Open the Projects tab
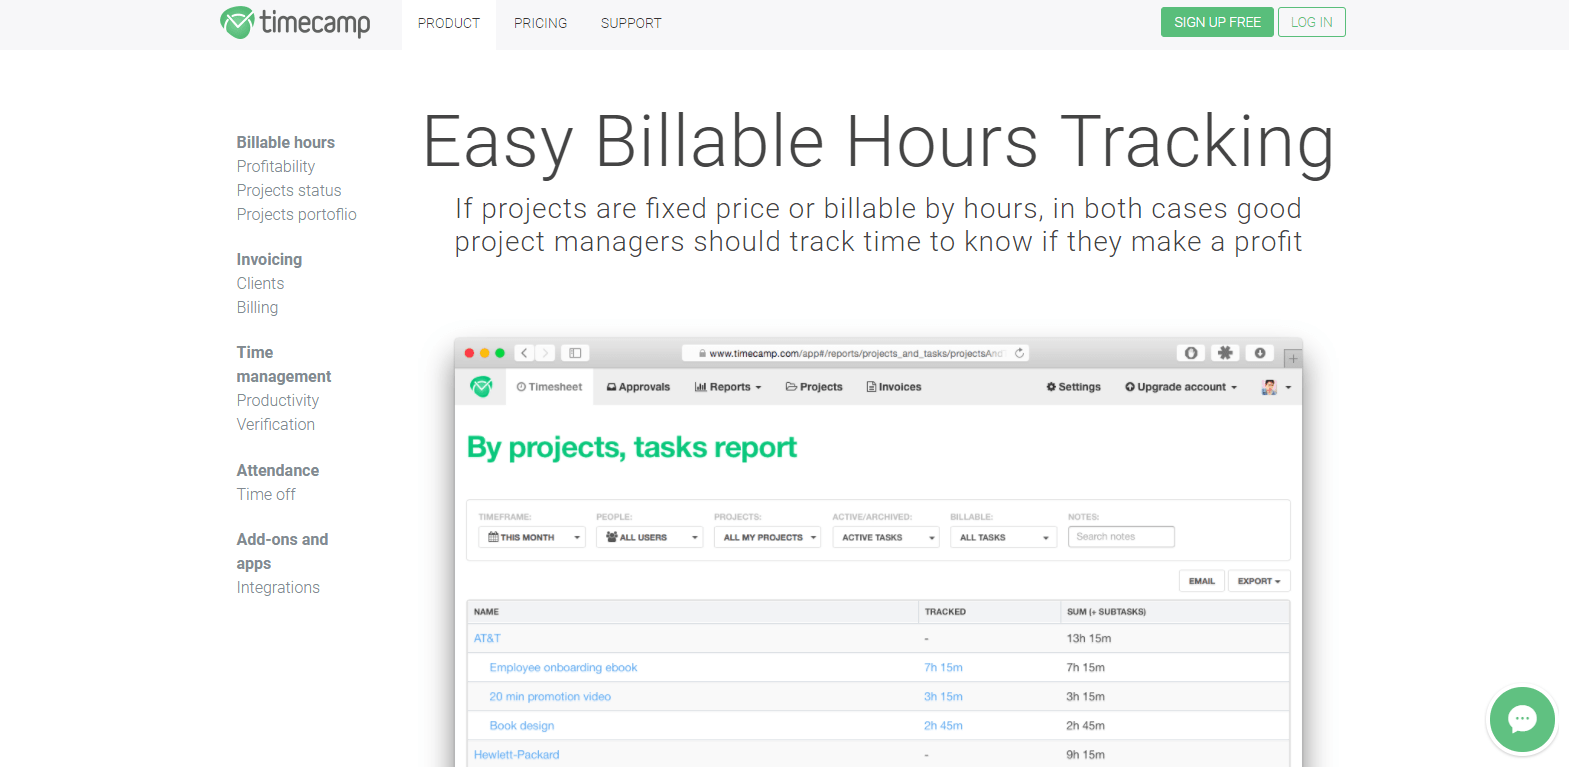The width and height of the screenshot is (1569, 767). point(814,387)
